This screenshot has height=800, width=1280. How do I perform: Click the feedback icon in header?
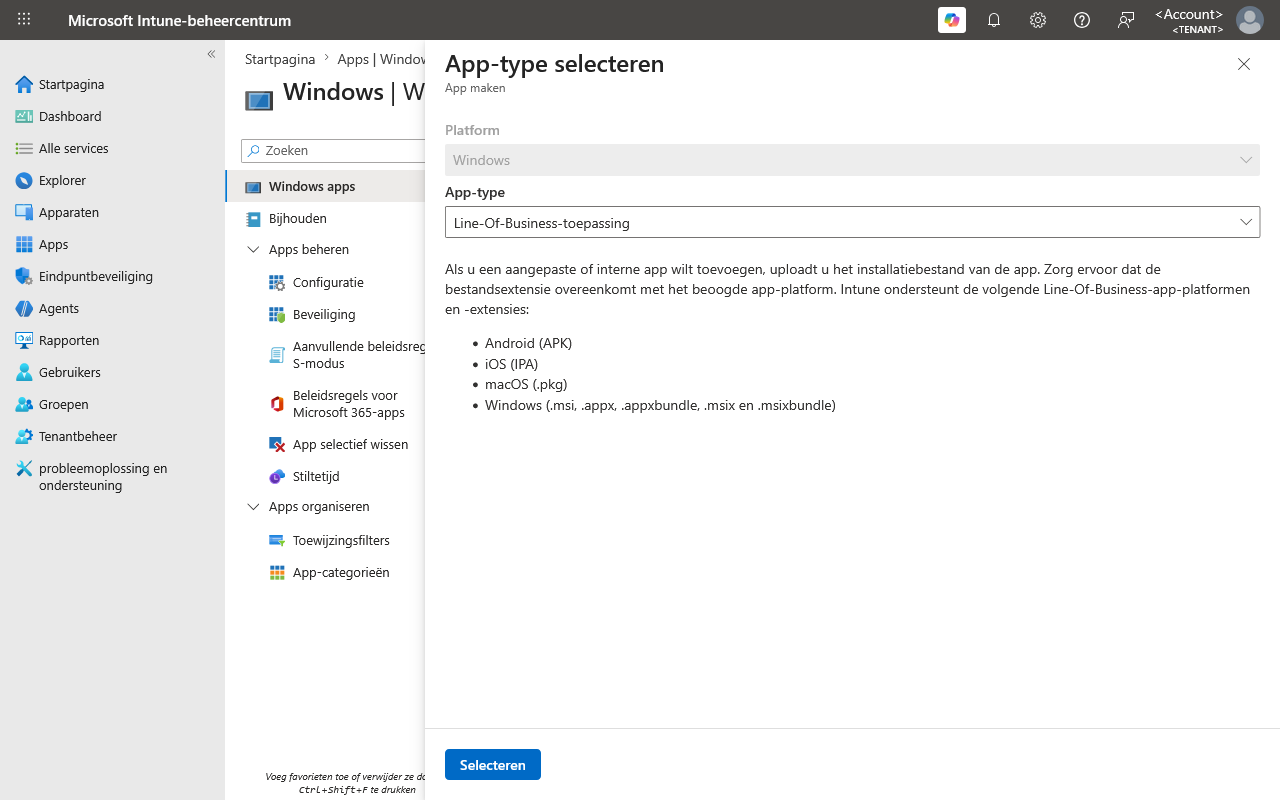click(x=1126, y=20)
